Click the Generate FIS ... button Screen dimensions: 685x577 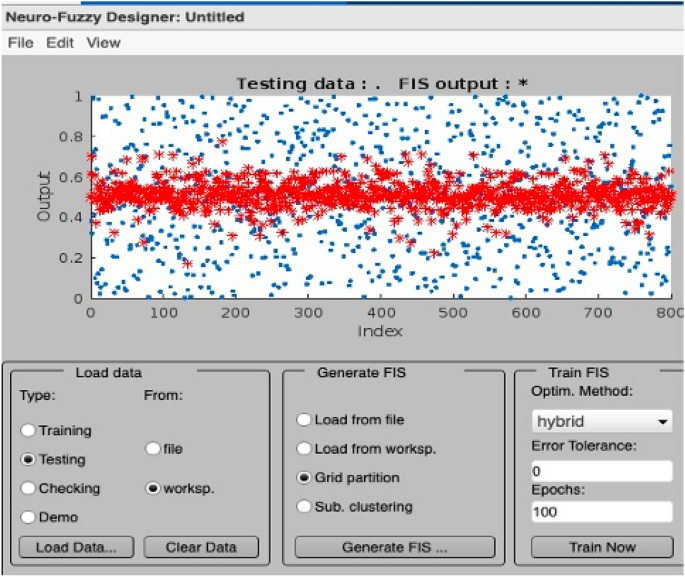point(395,547)
